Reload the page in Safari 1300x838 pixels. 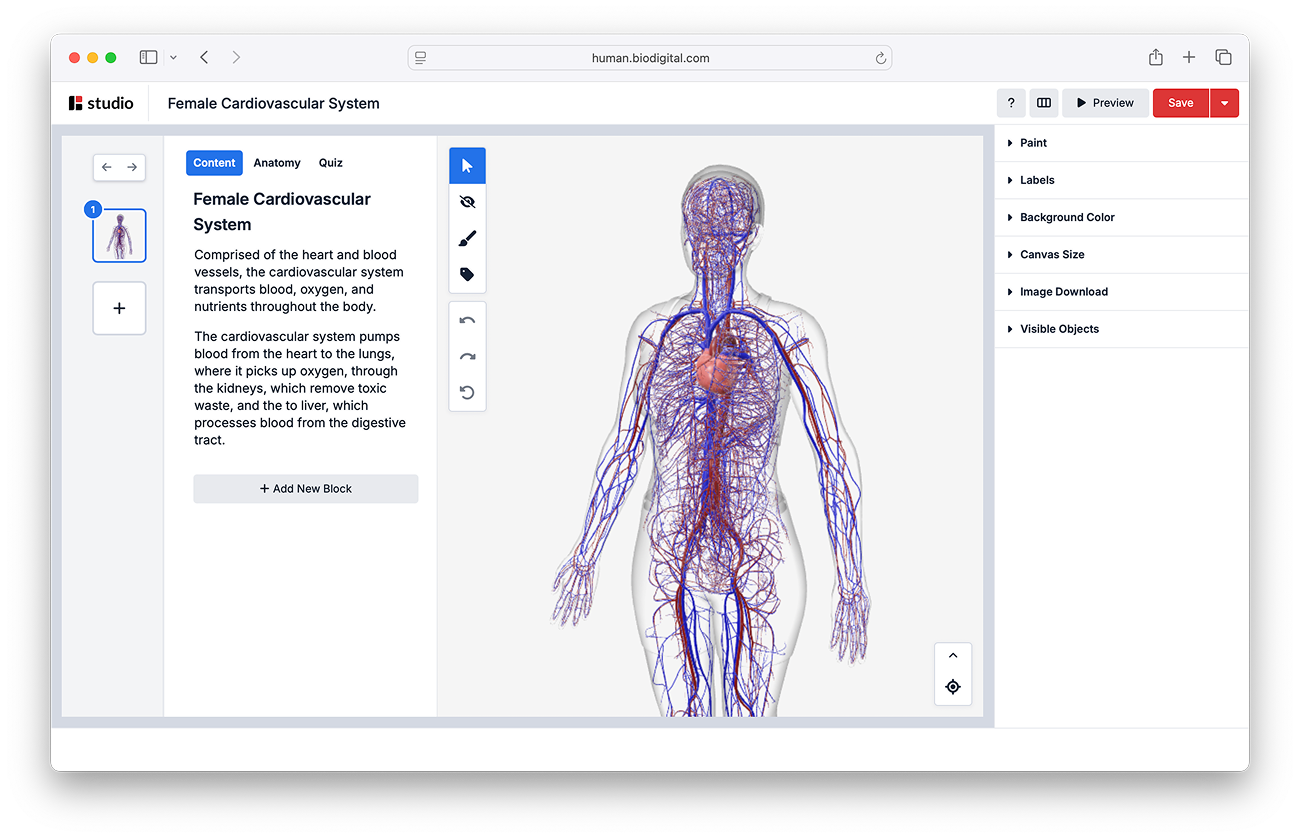tap(881, 58)
